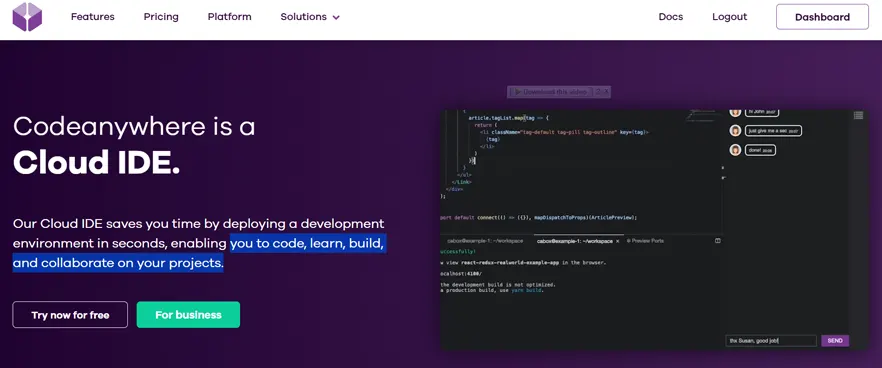Viewport: 882px width, 368px height.
Task: Click the Codeanywhere purple cube logo
Action: click(27, 17)
